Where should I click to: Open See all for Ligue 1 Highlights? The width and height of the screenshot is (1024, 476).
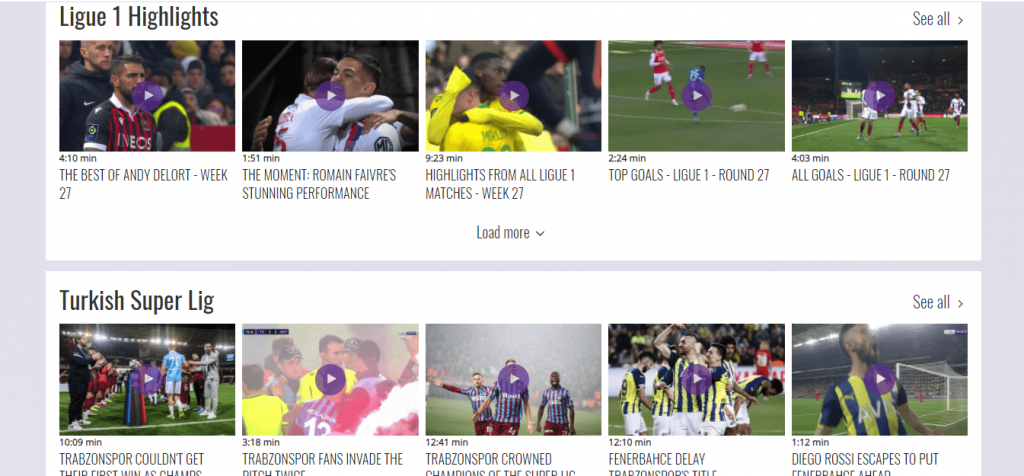coord(938,19)
